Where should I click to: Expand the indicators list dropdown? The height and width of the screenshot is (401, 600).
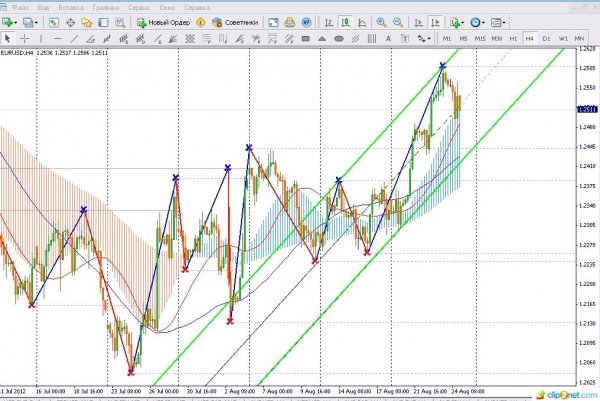pos(461,21)
